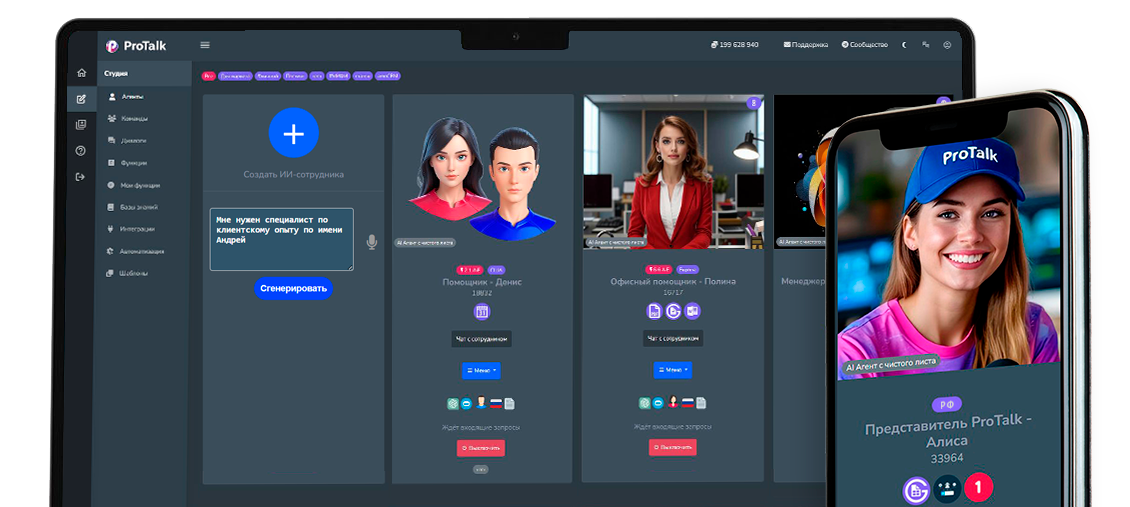
Task: Open Поддержка link in header
Action: tap(806, 45)
